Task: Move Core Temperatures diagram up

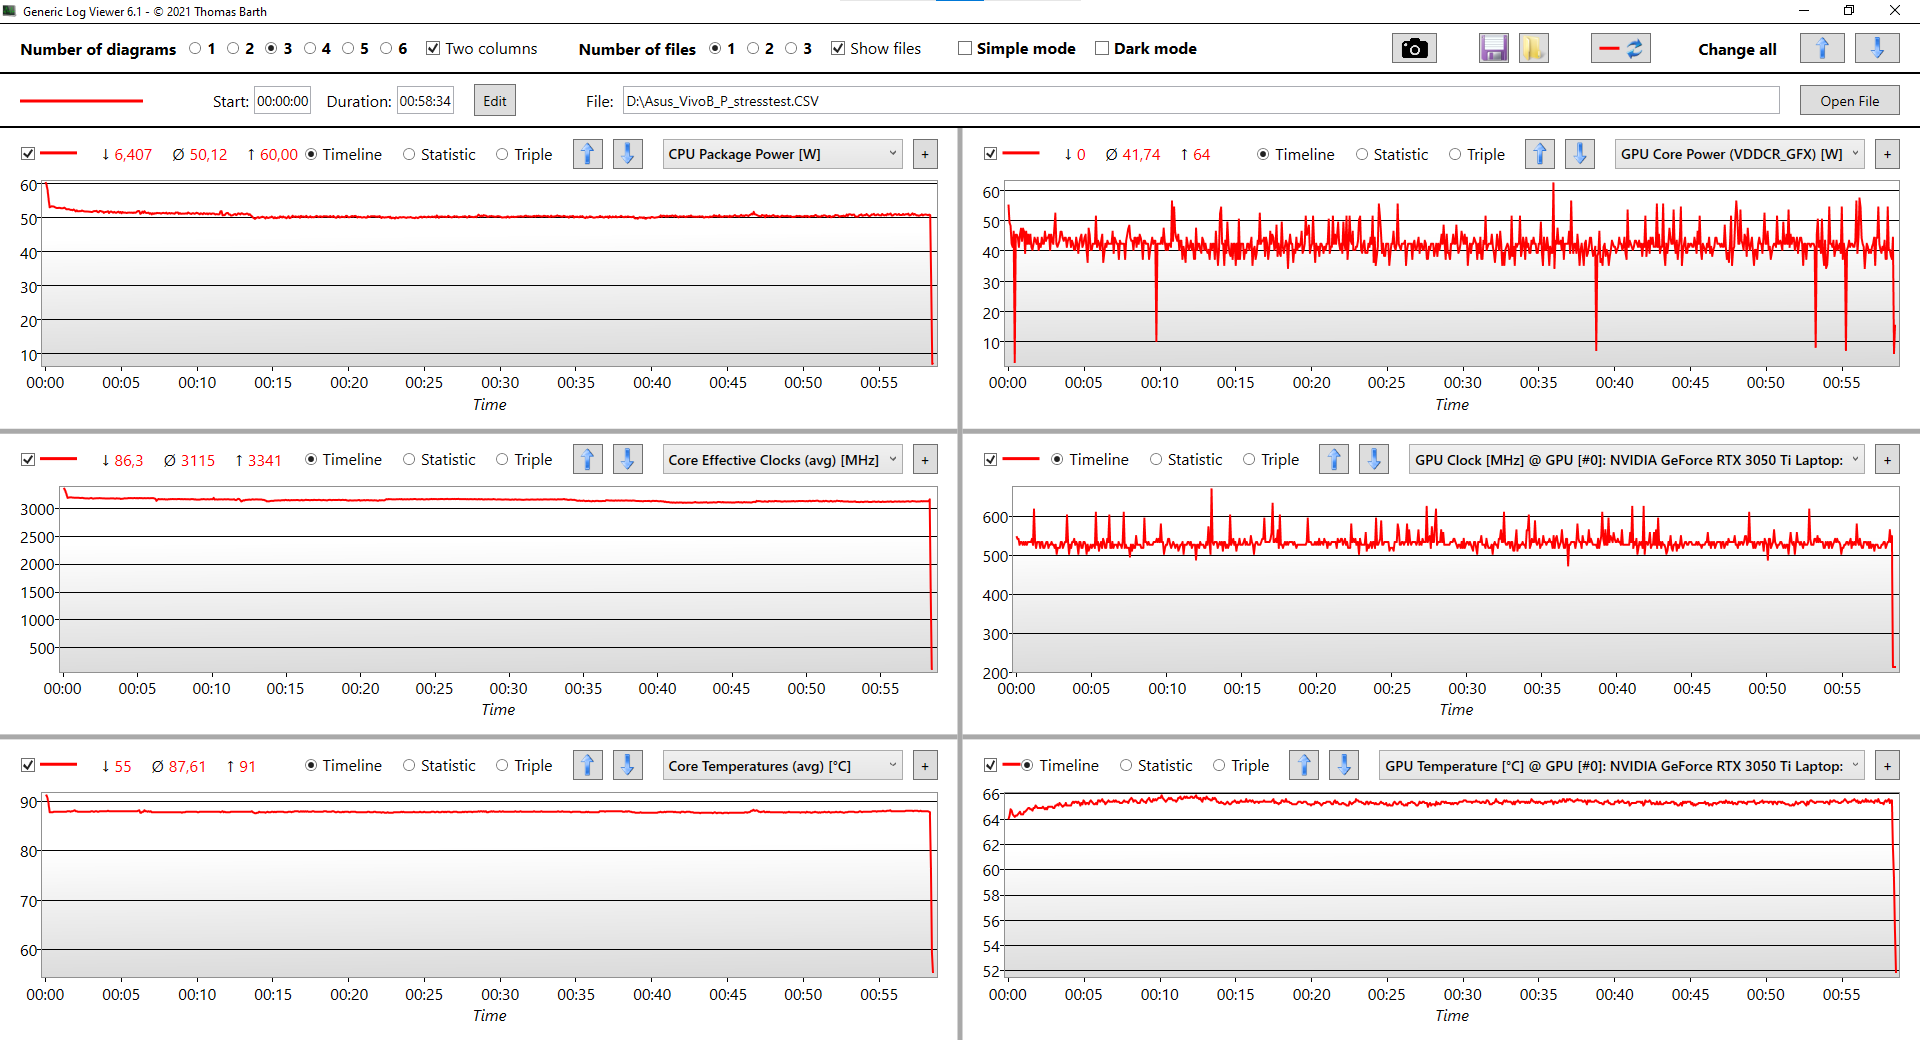Action: tap(588, 765)
